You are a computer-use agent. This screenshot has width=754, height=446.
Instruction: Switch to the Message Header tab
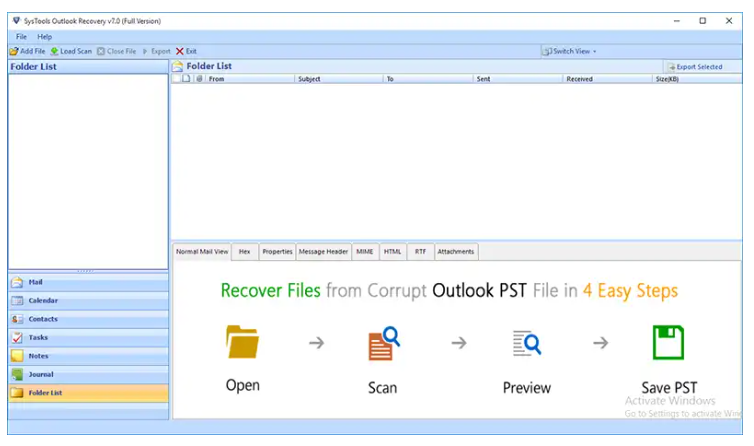[323, 252]
